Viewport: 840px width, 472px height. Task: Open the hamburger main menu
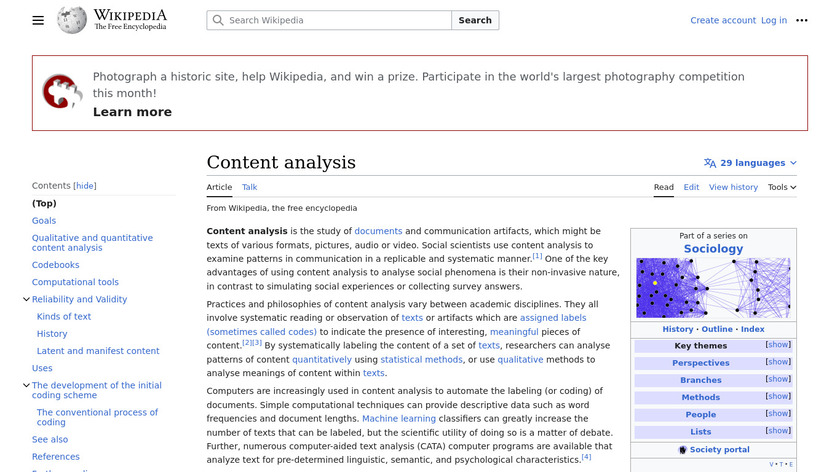38,20
